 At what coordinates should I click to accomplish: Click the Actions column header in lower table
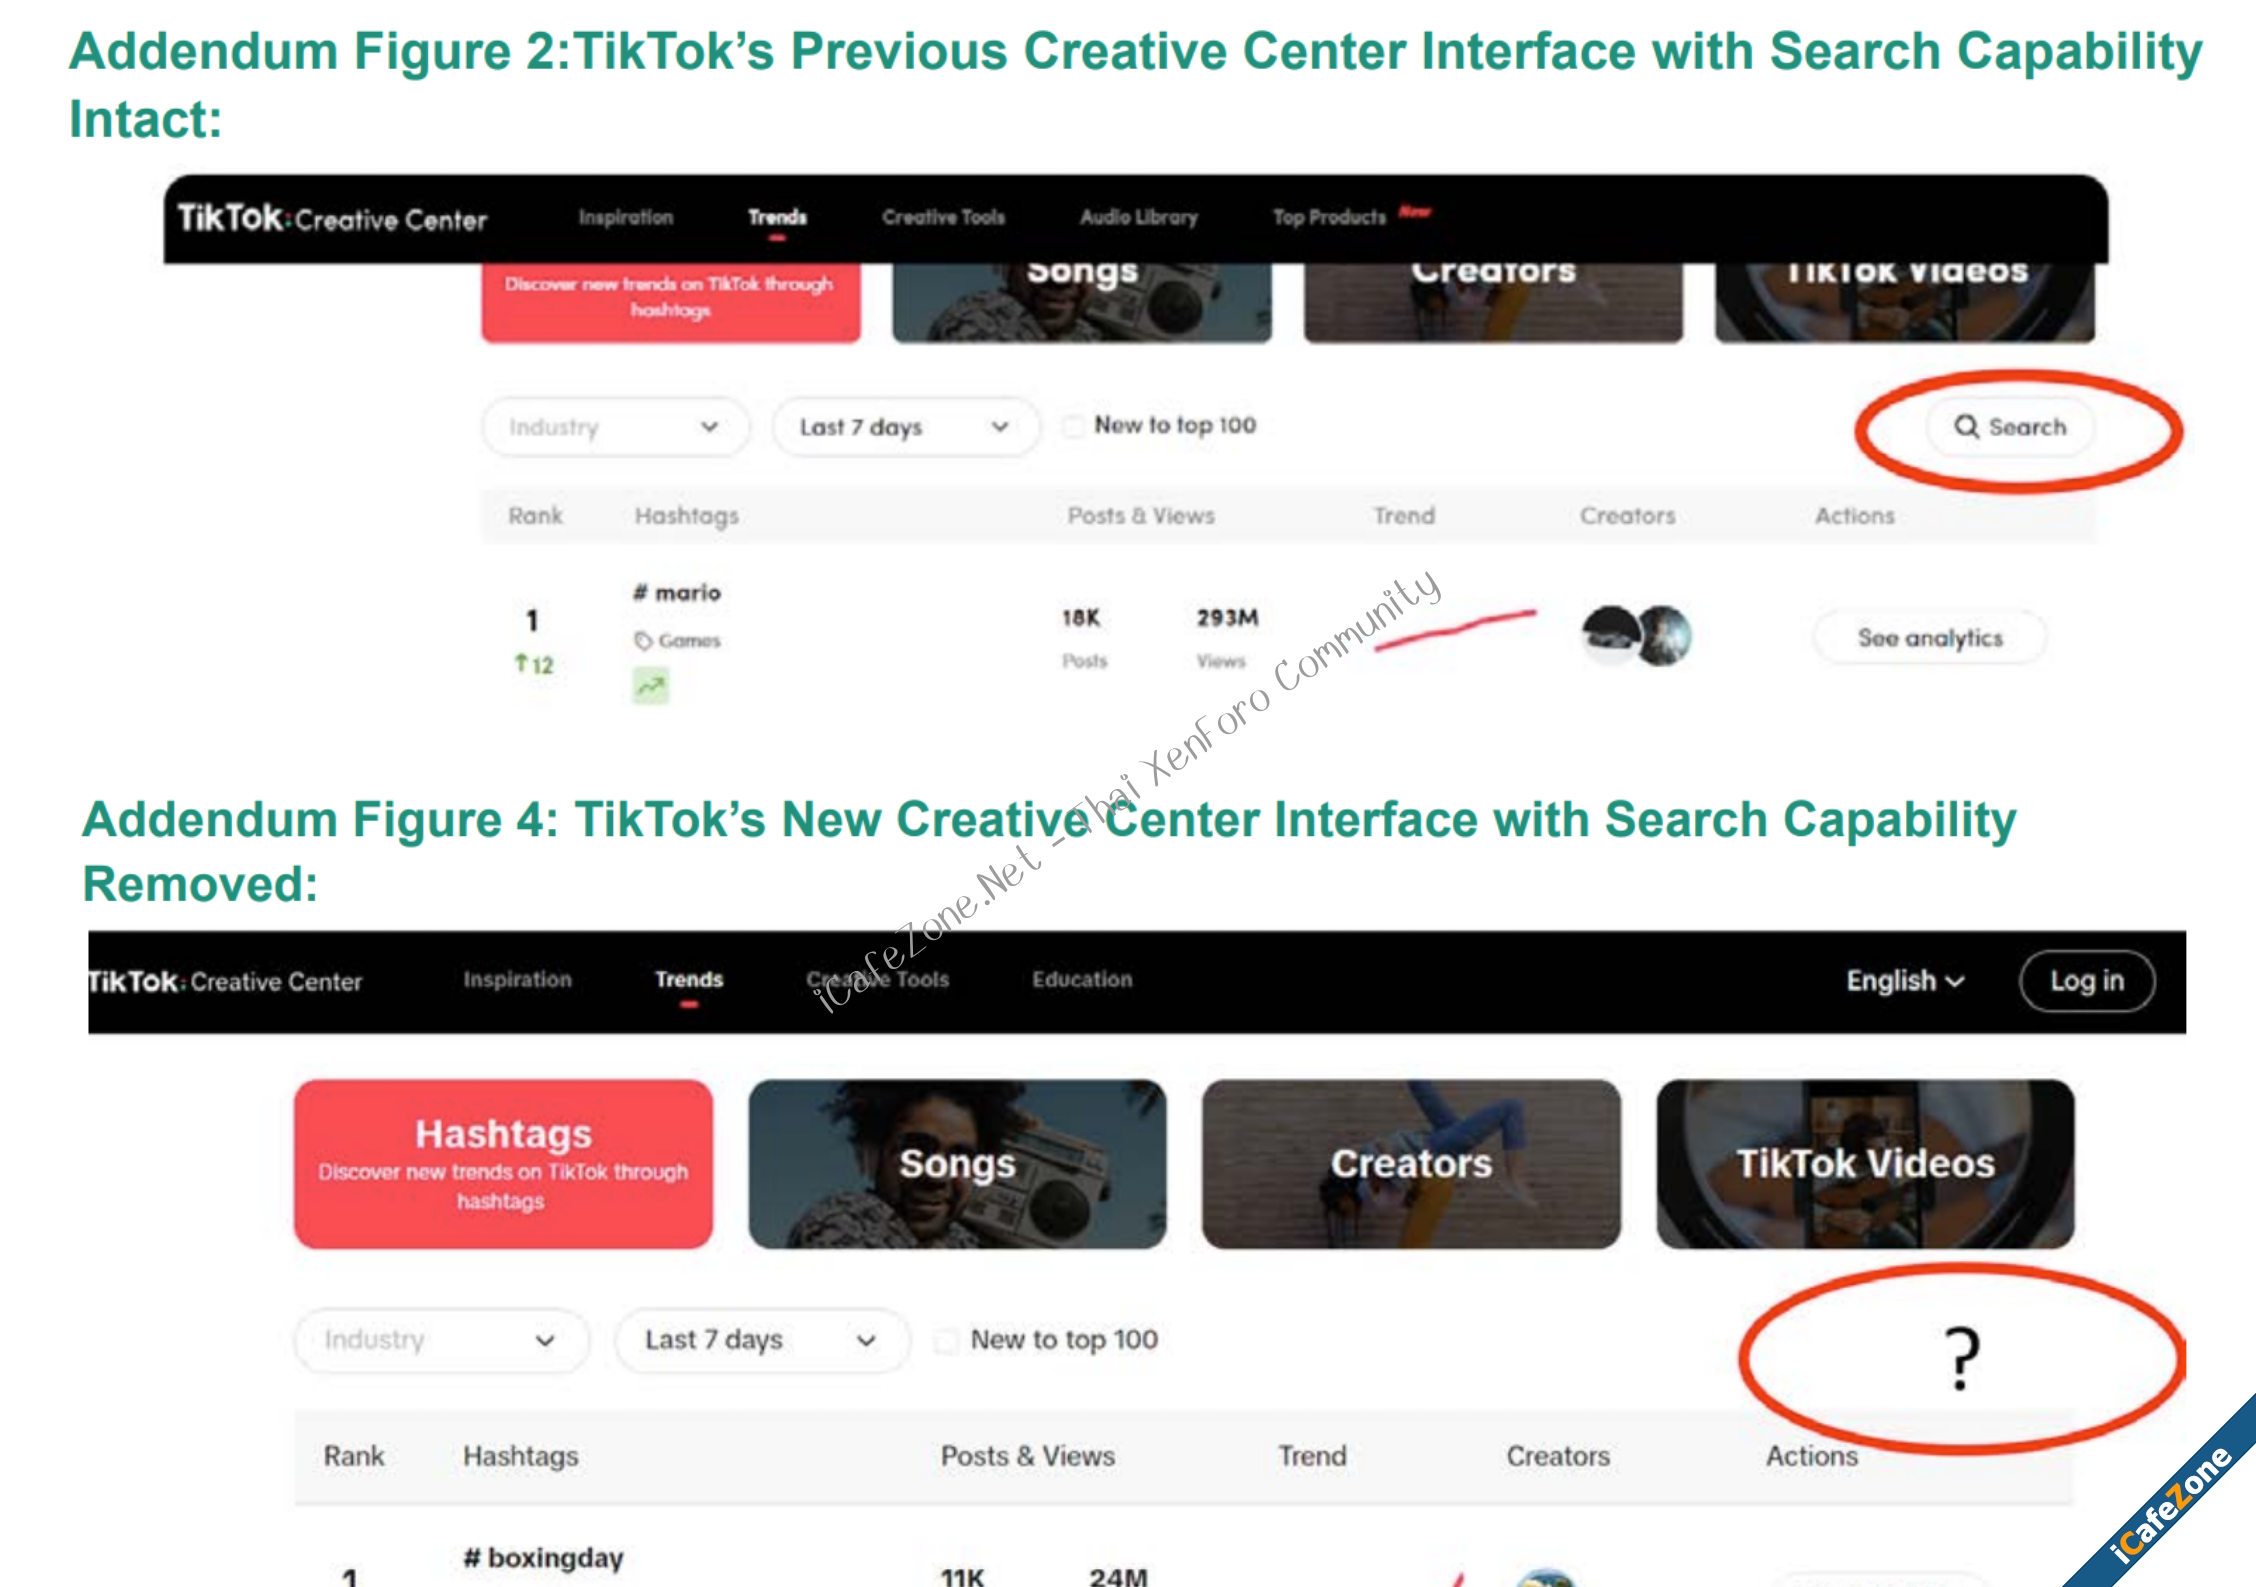(x=1812, y=1456)
